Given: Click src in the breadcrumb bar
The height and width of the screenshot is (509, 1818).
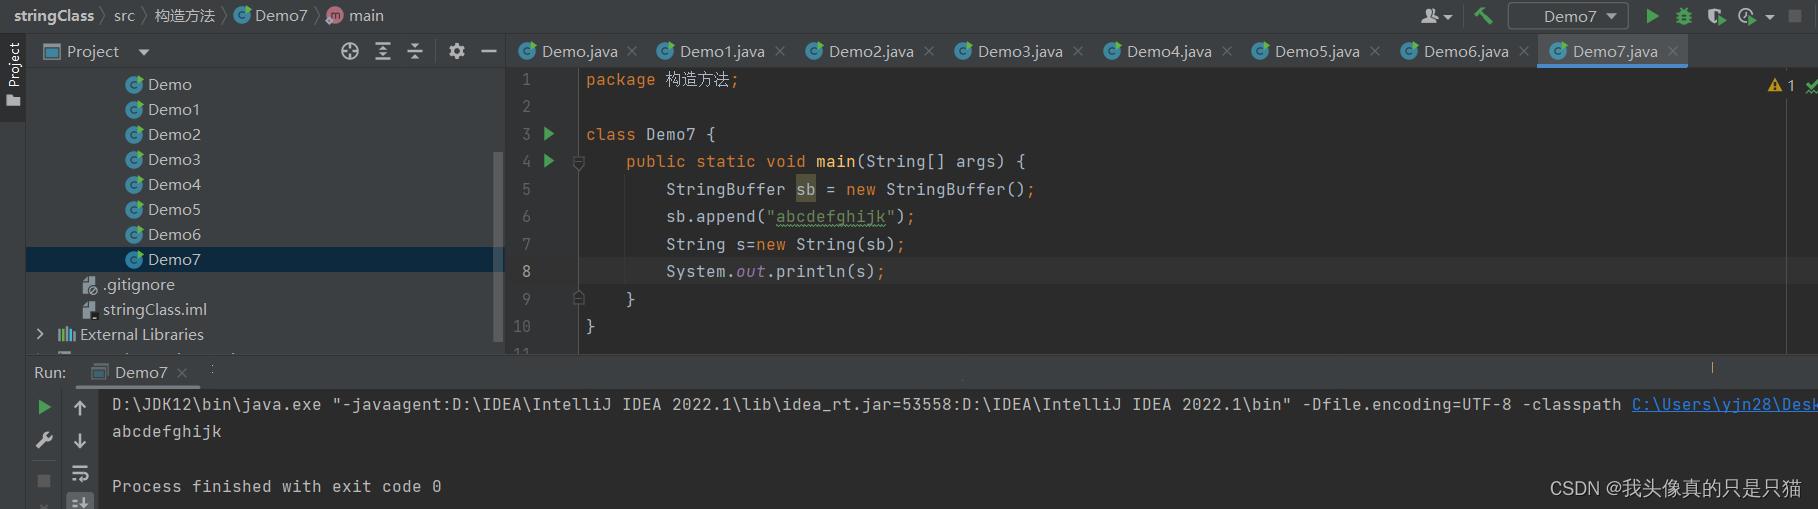Looking at the screenshot, I should click(124, 16).
